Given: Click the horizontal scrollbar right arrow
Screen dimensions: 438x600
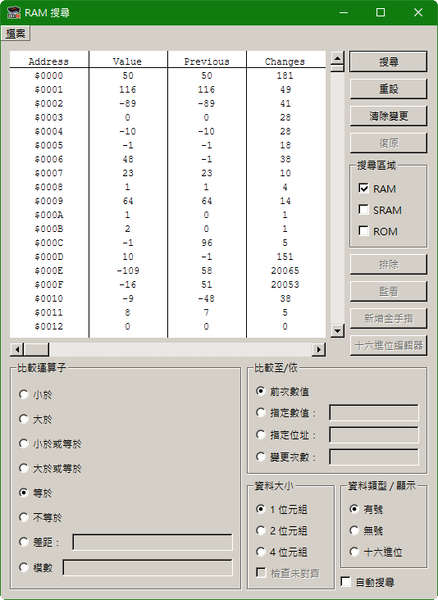Looking at the screenshot, I should click(319, 349).
